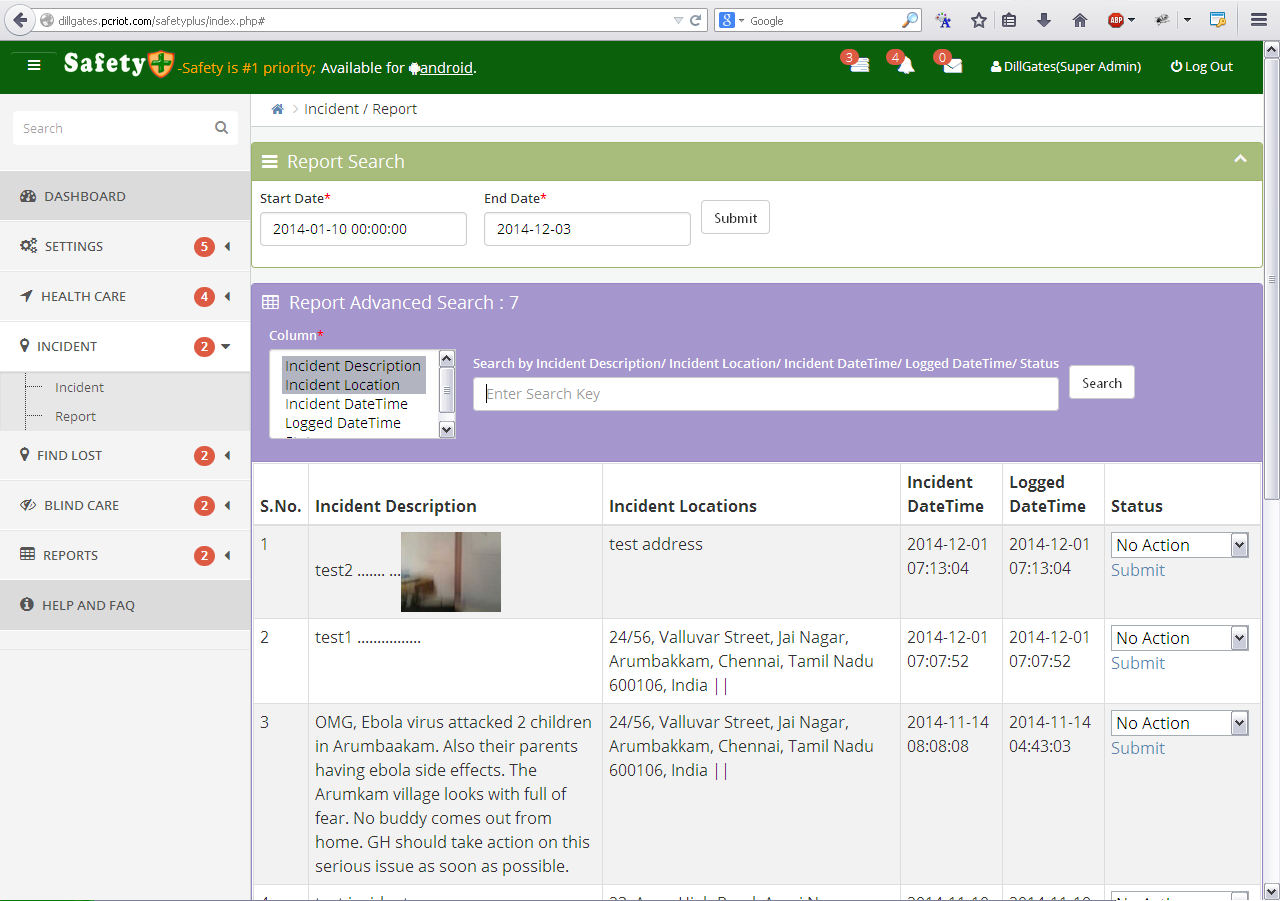The image size is (1280, 901).
Task: Expand the Settings menu arrow
Action: coord(227,246)
